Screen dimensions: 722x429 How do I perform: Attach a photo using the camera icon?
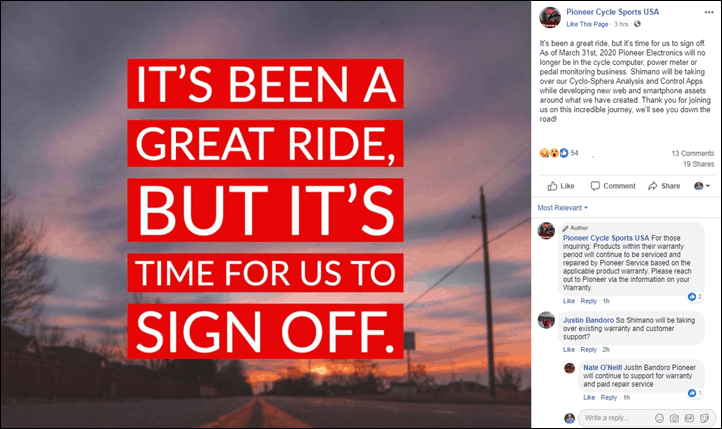pos(674,418)
